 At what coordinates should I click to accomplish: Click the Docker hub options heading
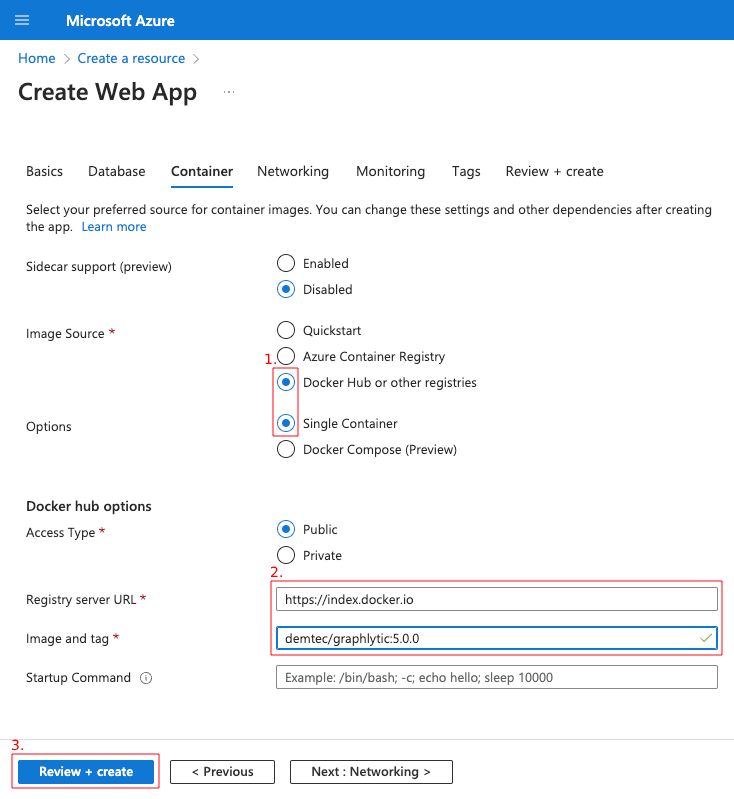tap(89, 506)
